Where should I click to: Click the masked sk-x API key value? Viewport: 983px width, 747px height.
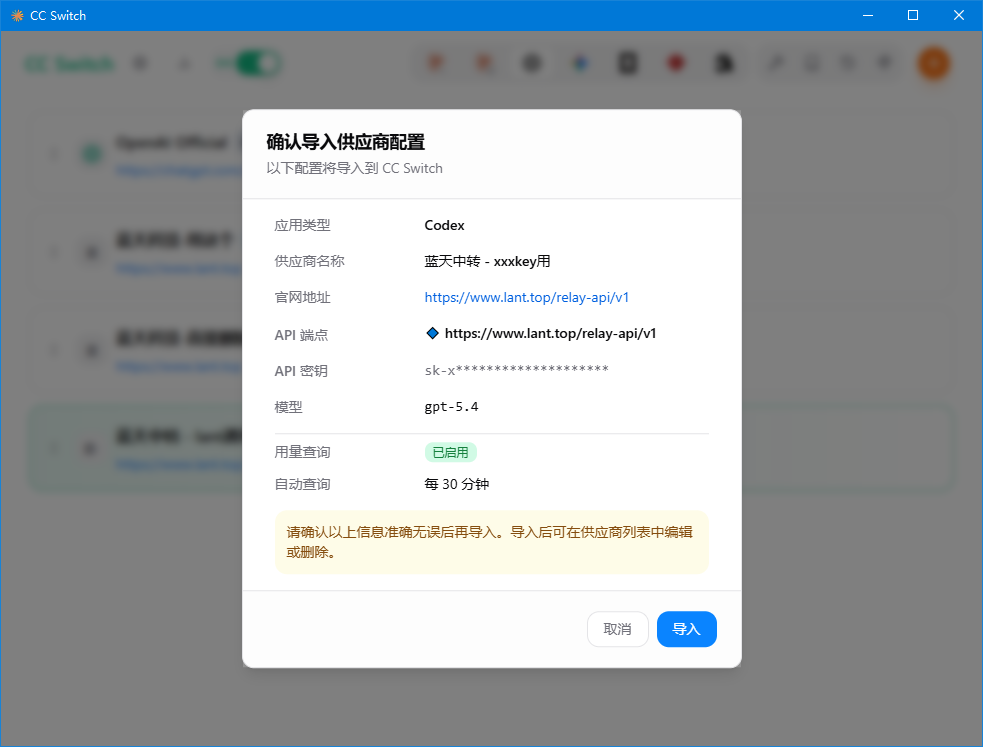click(517, 370)
